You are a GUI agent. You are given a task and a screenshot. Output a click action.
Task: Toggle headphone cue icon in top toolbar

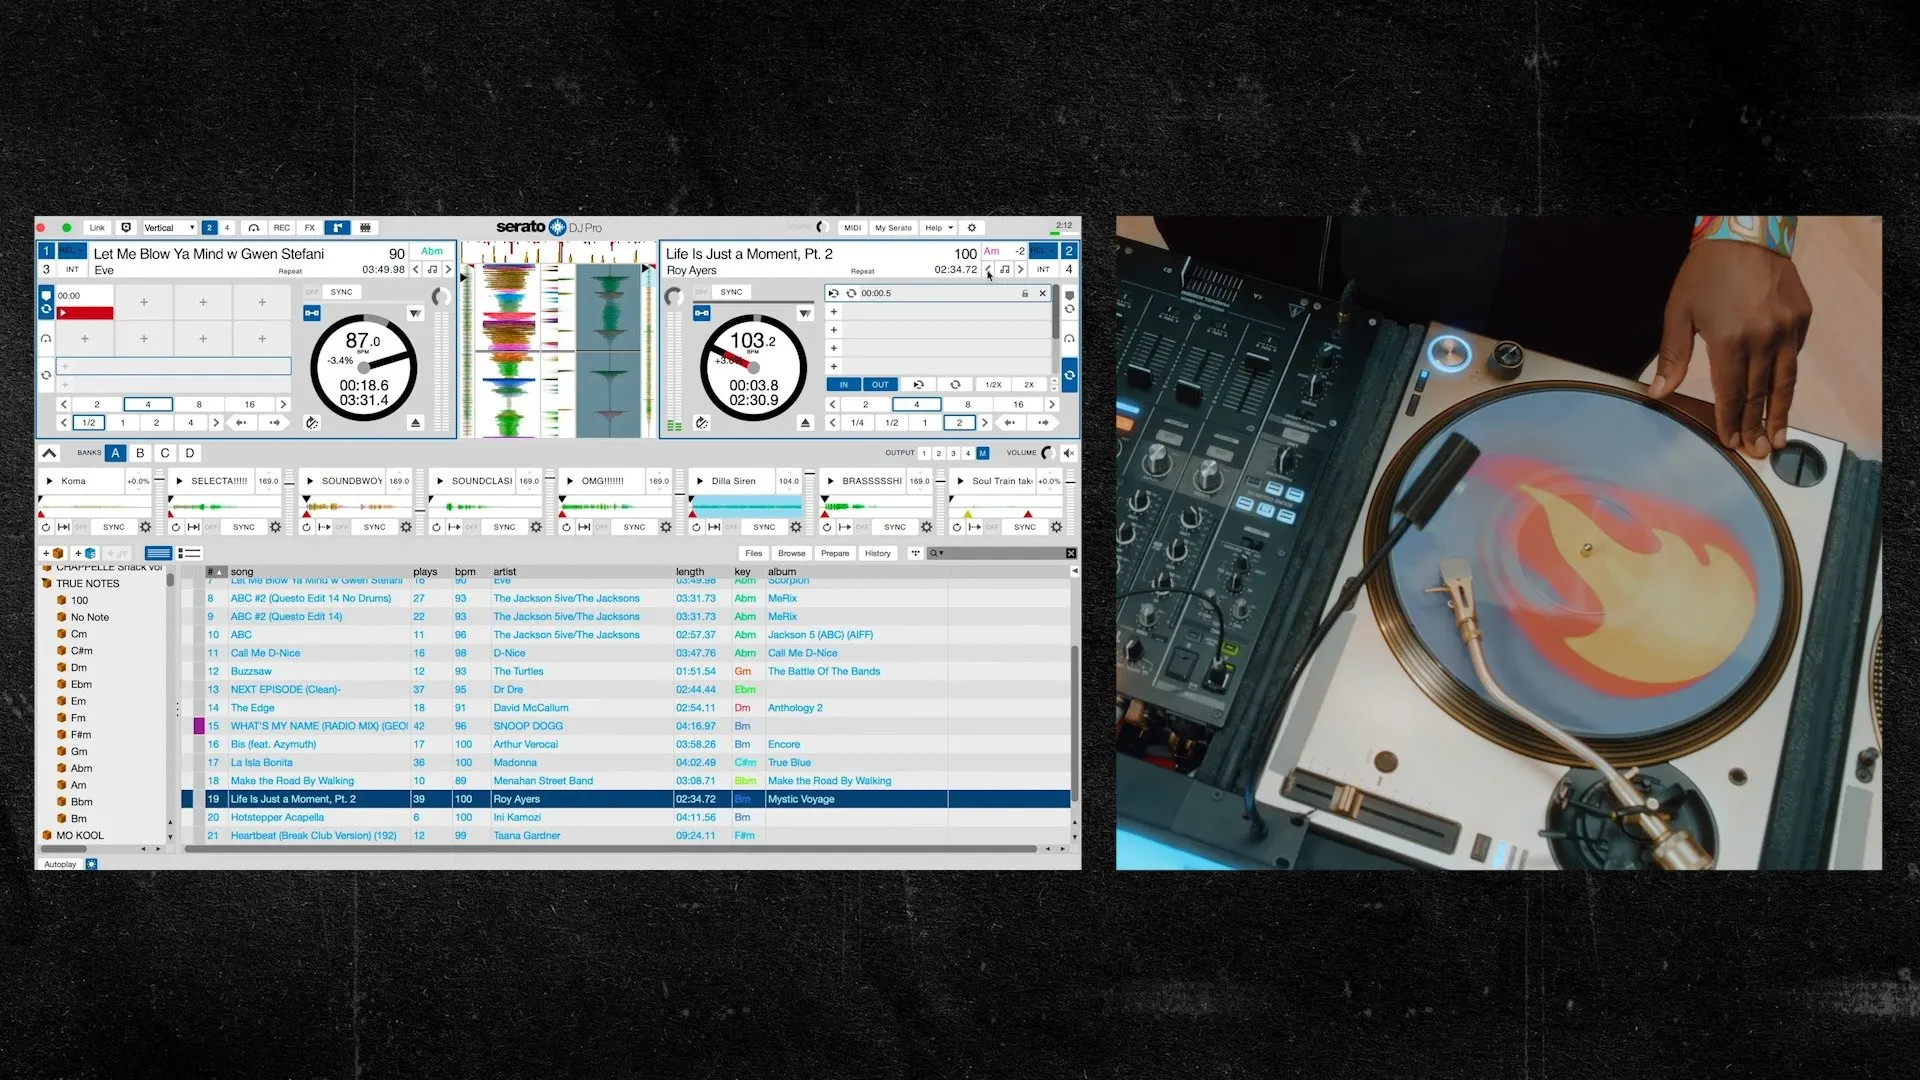[254, 228]
